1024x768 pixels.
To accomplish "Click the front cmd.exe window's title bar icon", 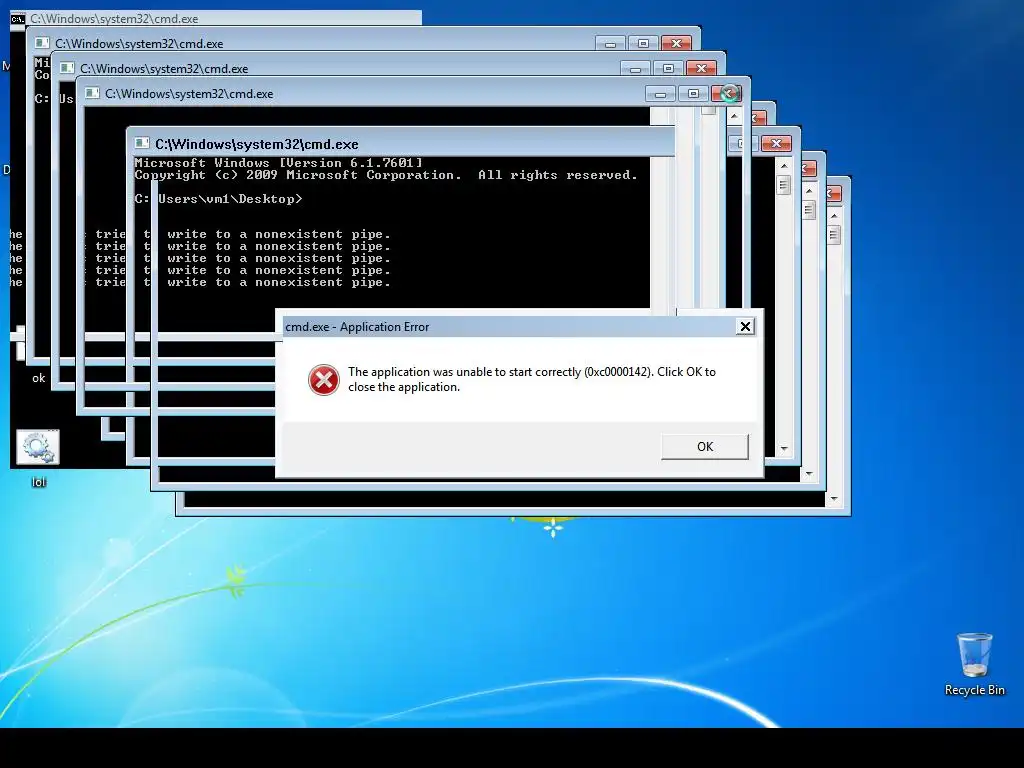I will 142,144.
